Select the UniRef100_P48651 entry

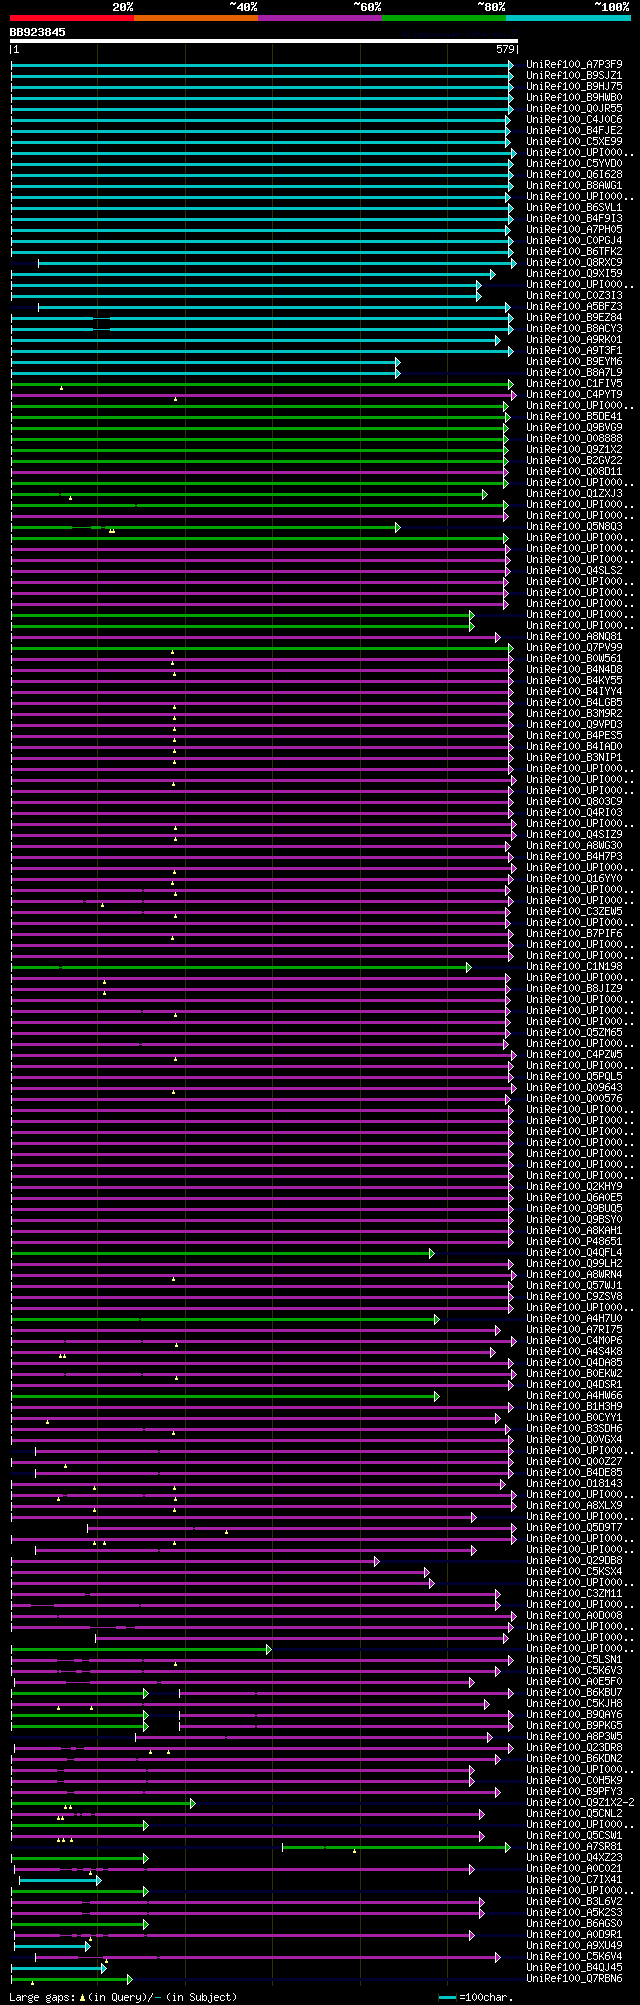[x=574, y=1241]
